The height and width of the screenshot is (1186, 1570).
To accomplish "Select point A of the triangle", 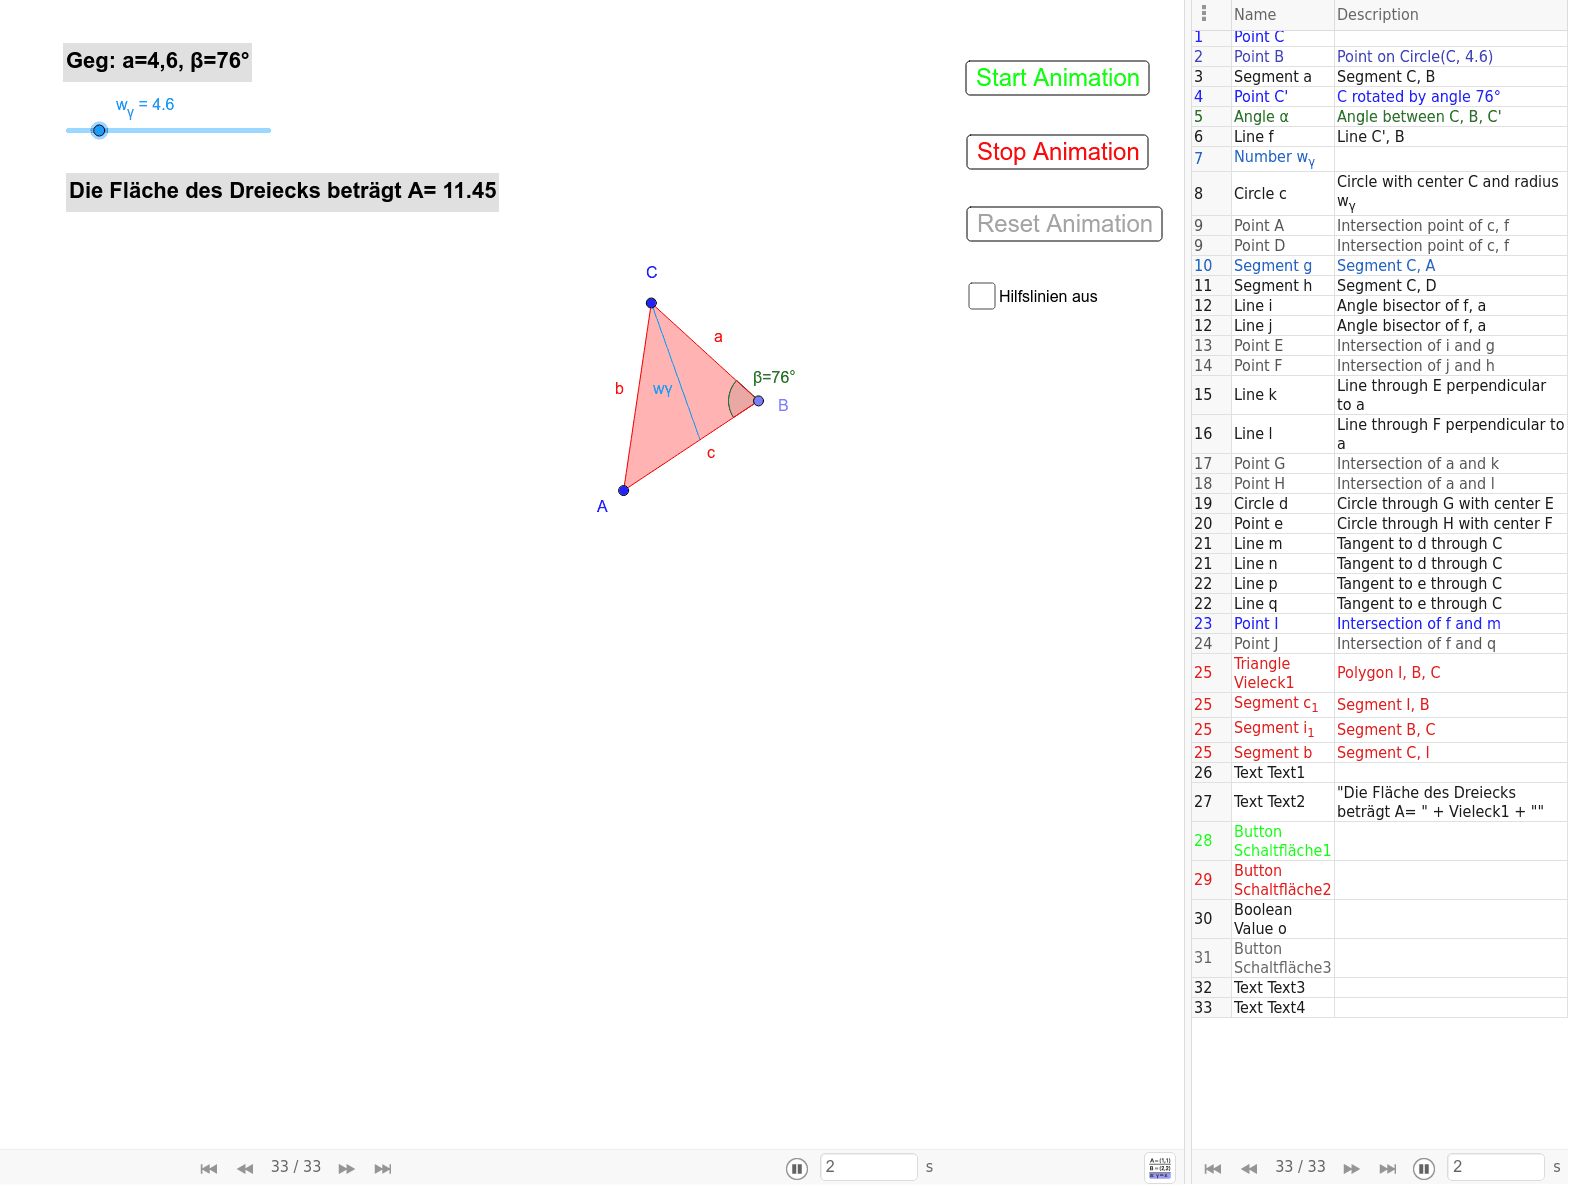I will click(x=624, y=490).
